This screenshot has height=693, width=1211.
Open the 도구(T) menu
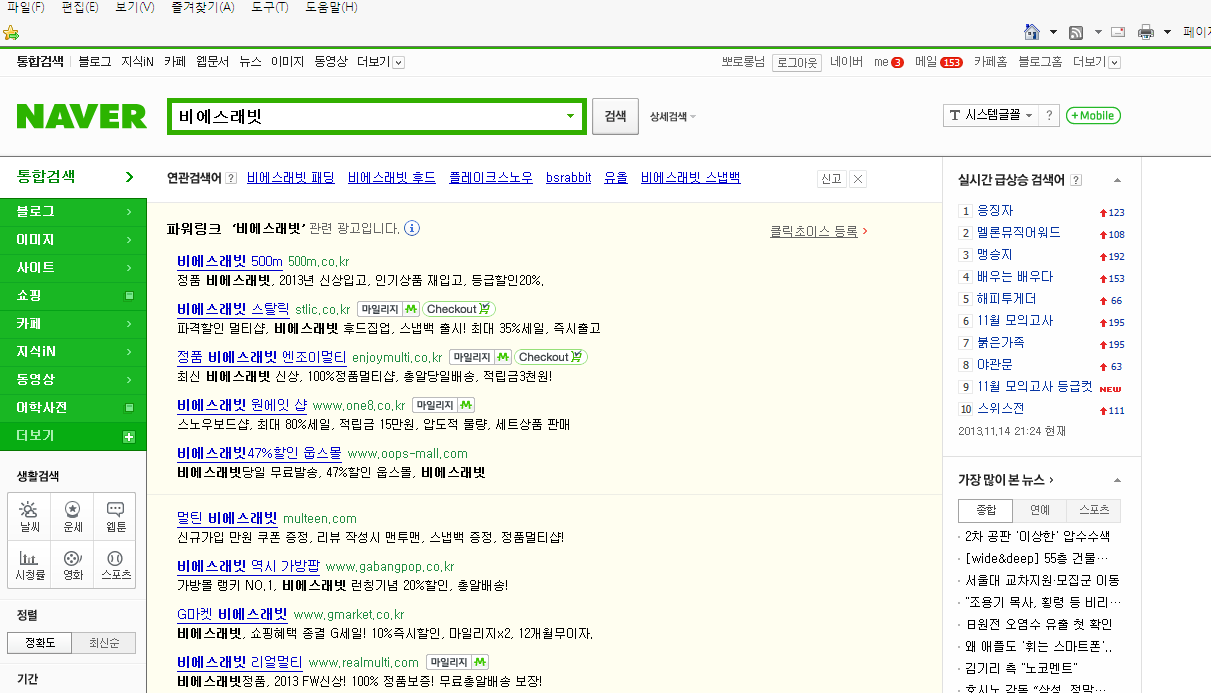pyautogui.click(x=269, y=8)
